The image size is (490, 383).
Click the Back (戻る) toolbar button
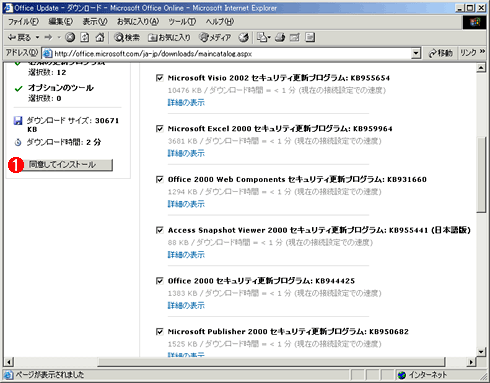19,38
